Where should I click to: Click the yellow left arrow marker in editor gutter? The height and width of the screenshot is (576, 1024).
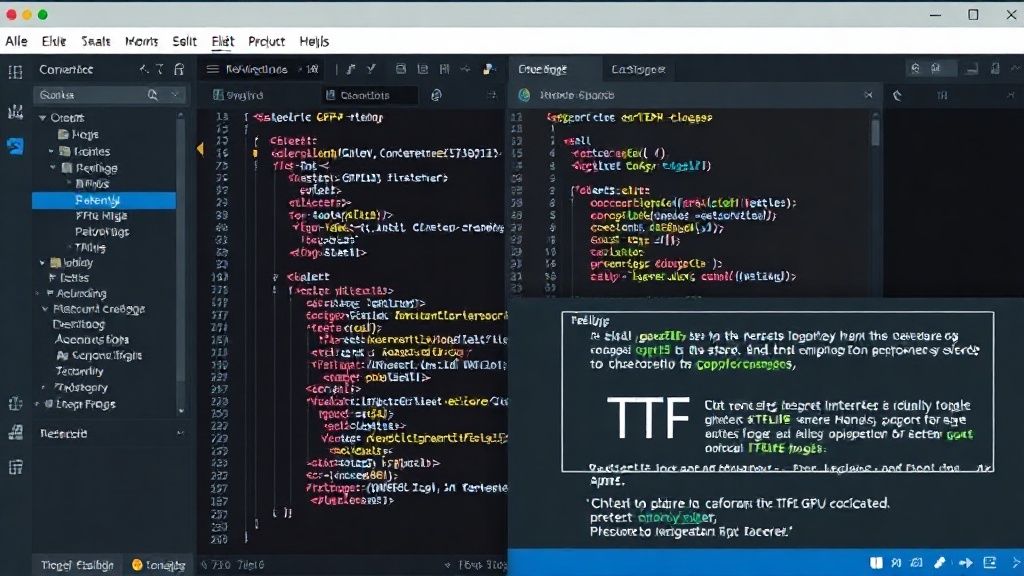[x=200, y=150]
